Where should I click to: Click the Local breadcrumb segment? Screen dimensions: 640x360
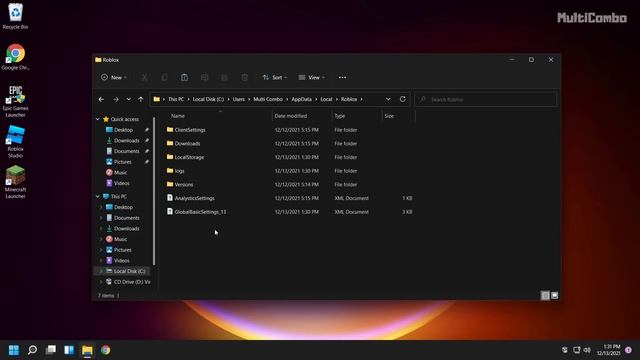coord(326,99)
